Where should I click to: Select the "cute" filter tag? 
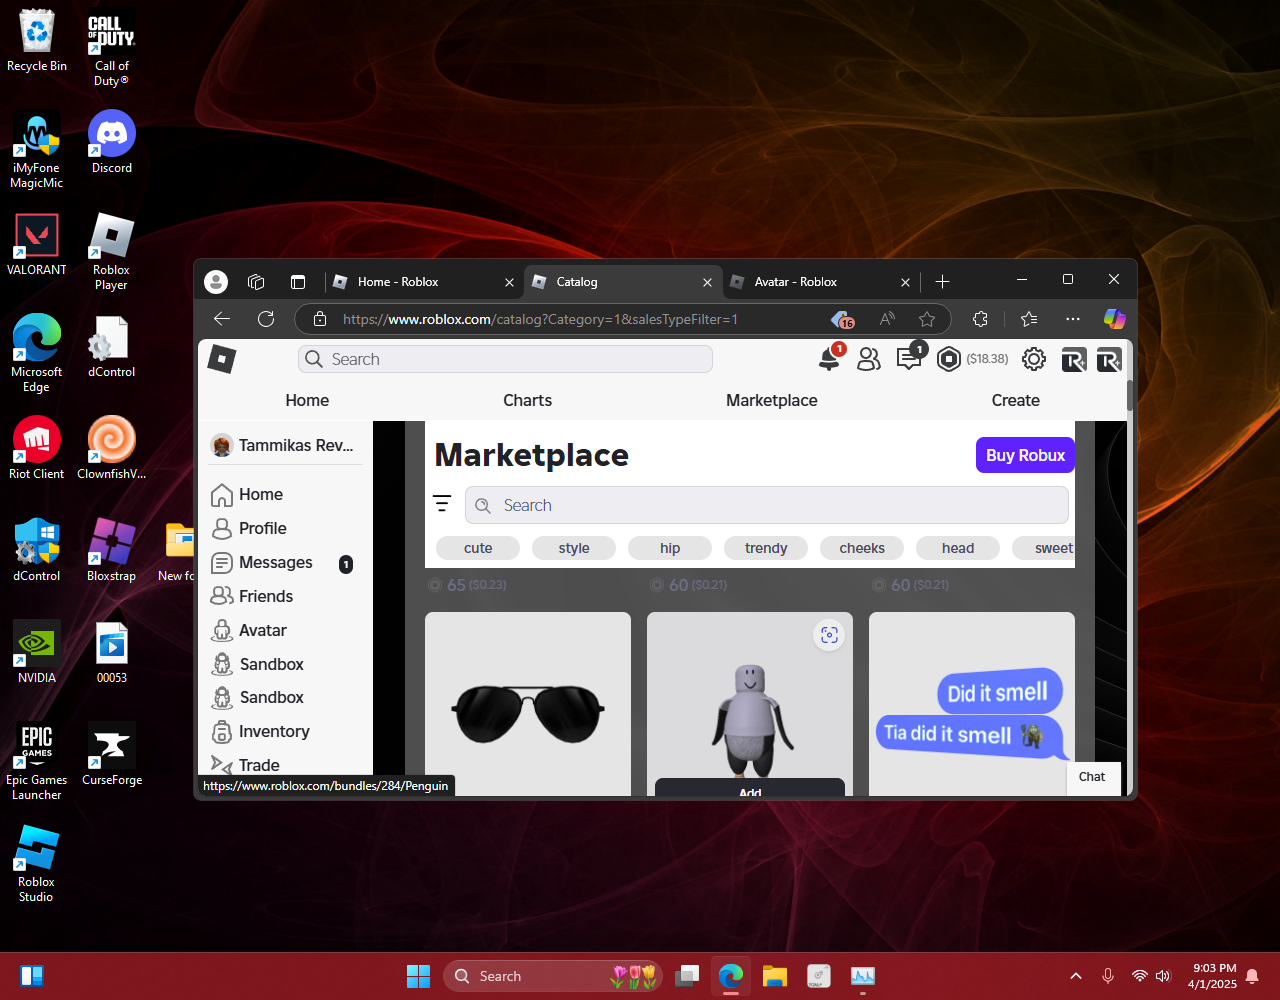[478, 548]
